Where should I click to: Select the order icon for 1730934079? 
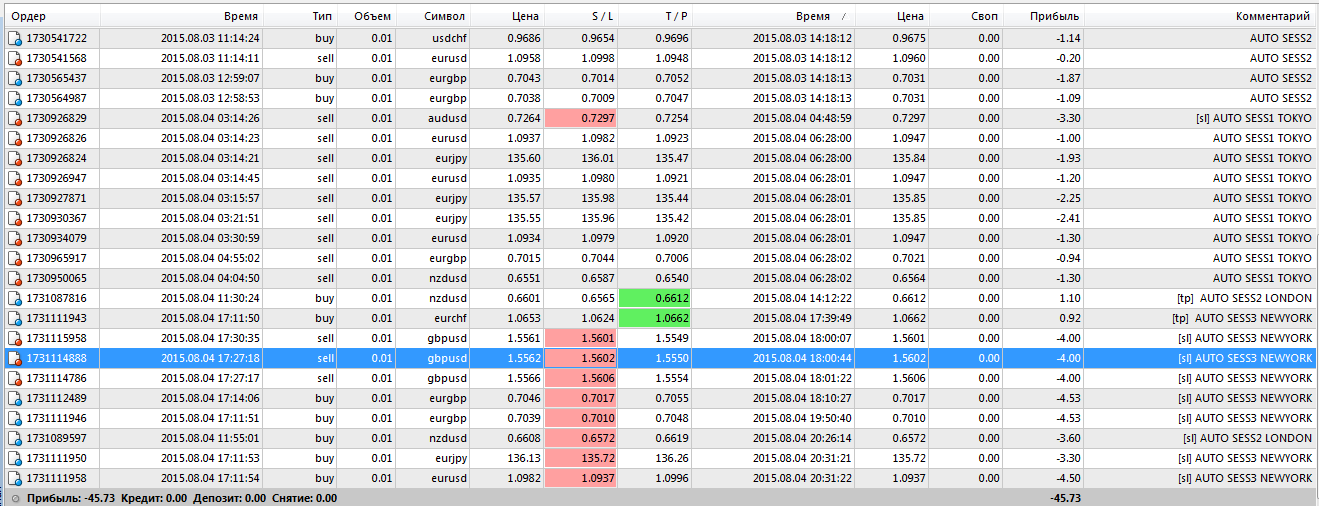15,238
